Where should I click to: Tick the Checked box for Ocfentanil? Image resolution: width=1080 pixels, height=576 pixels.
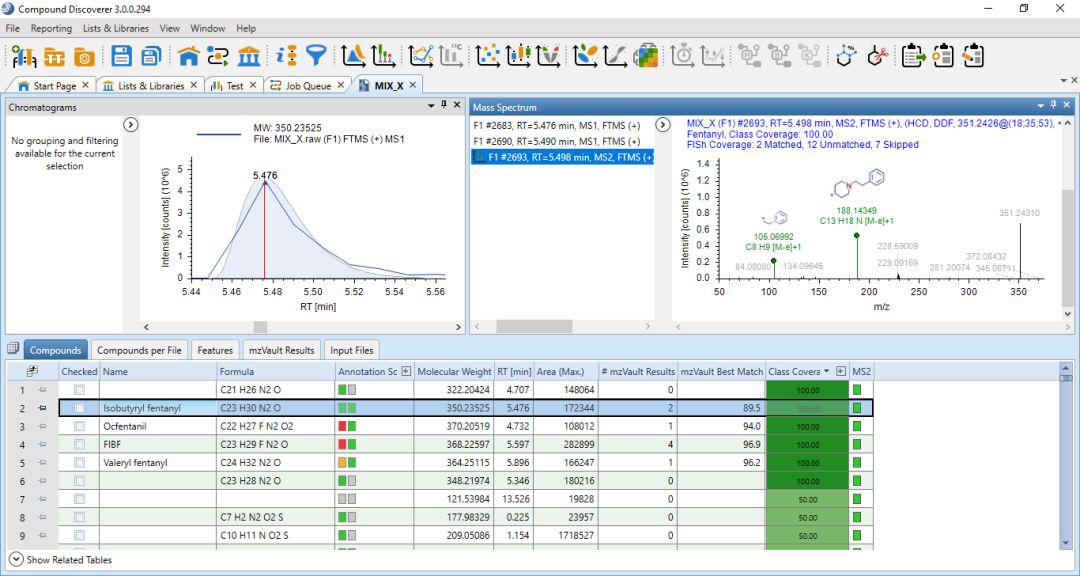coord(80,426)
